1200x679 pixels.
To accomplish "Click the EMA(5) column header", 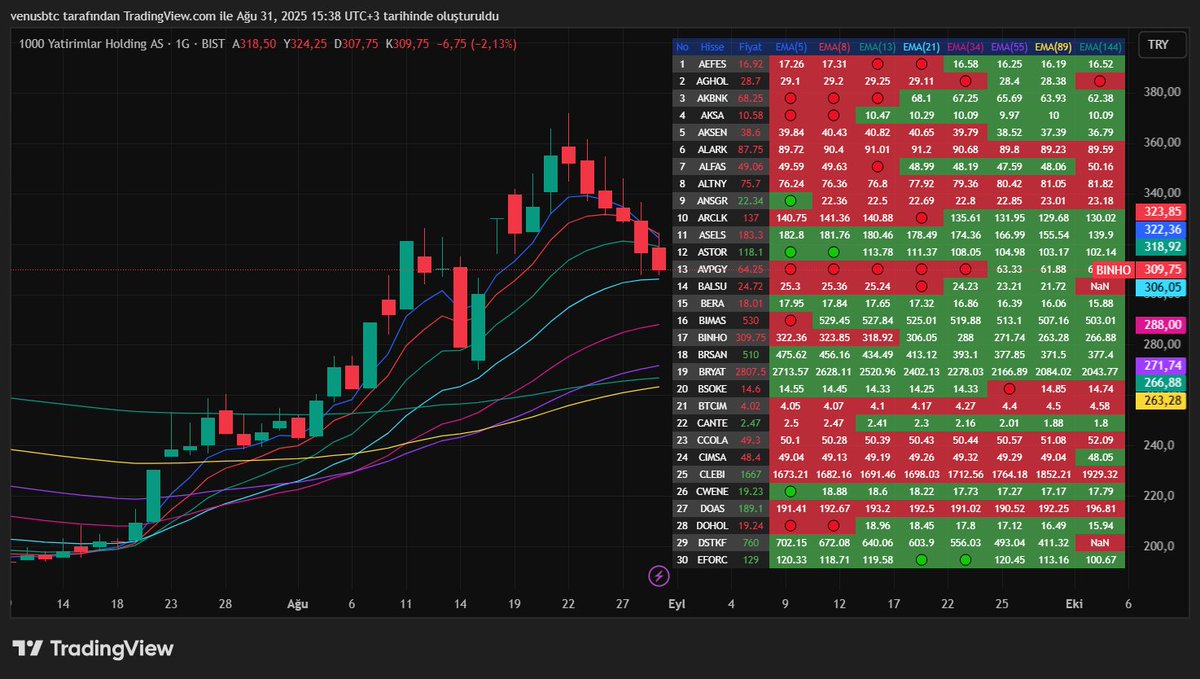I will [x=790, y=46].
